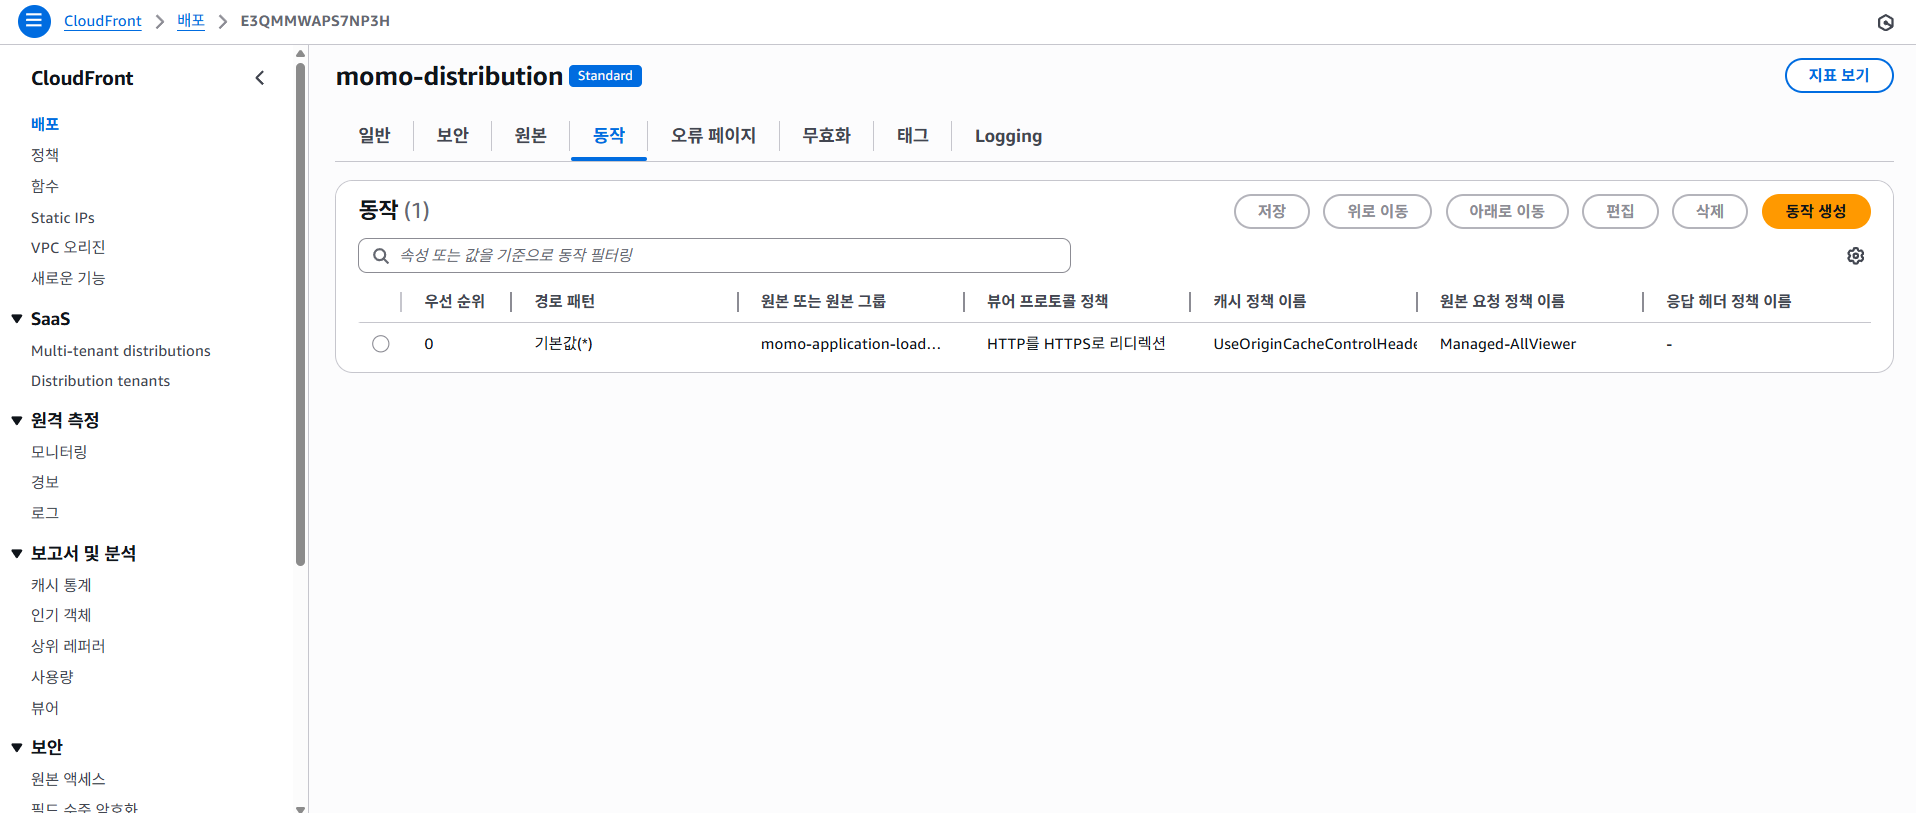
Task: Open 경보 in the sidebar
Action: [45, 482]
